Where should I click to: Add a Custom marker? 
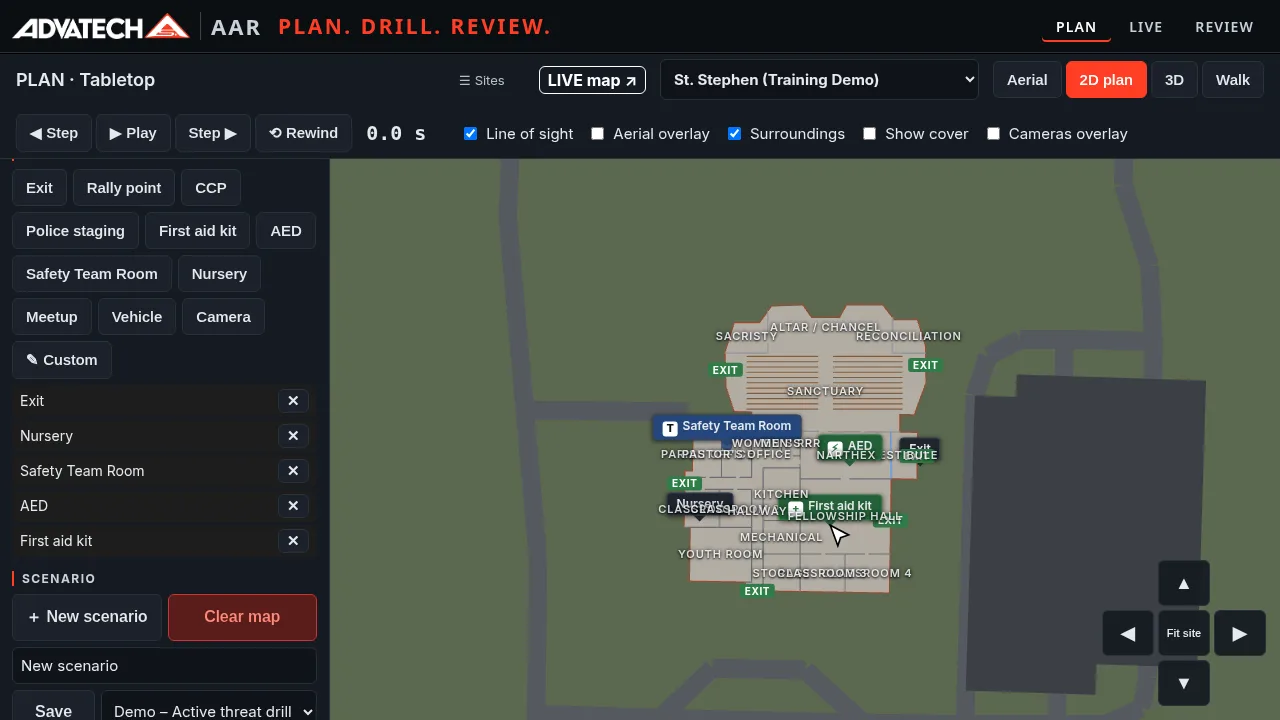pos(62,360)
